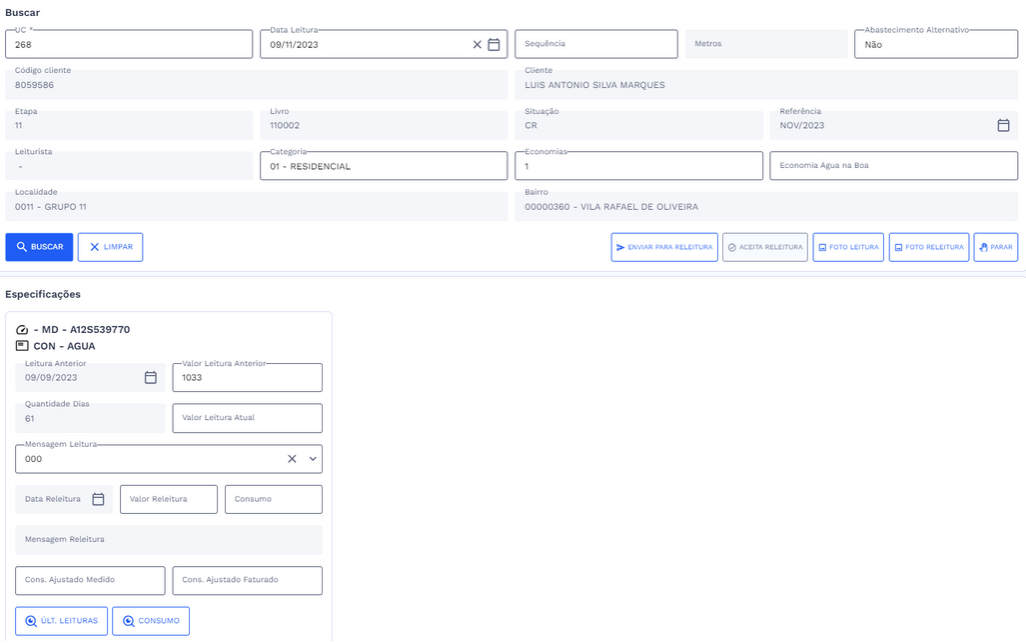Open Foto Leitura

[x=848, y=247]
